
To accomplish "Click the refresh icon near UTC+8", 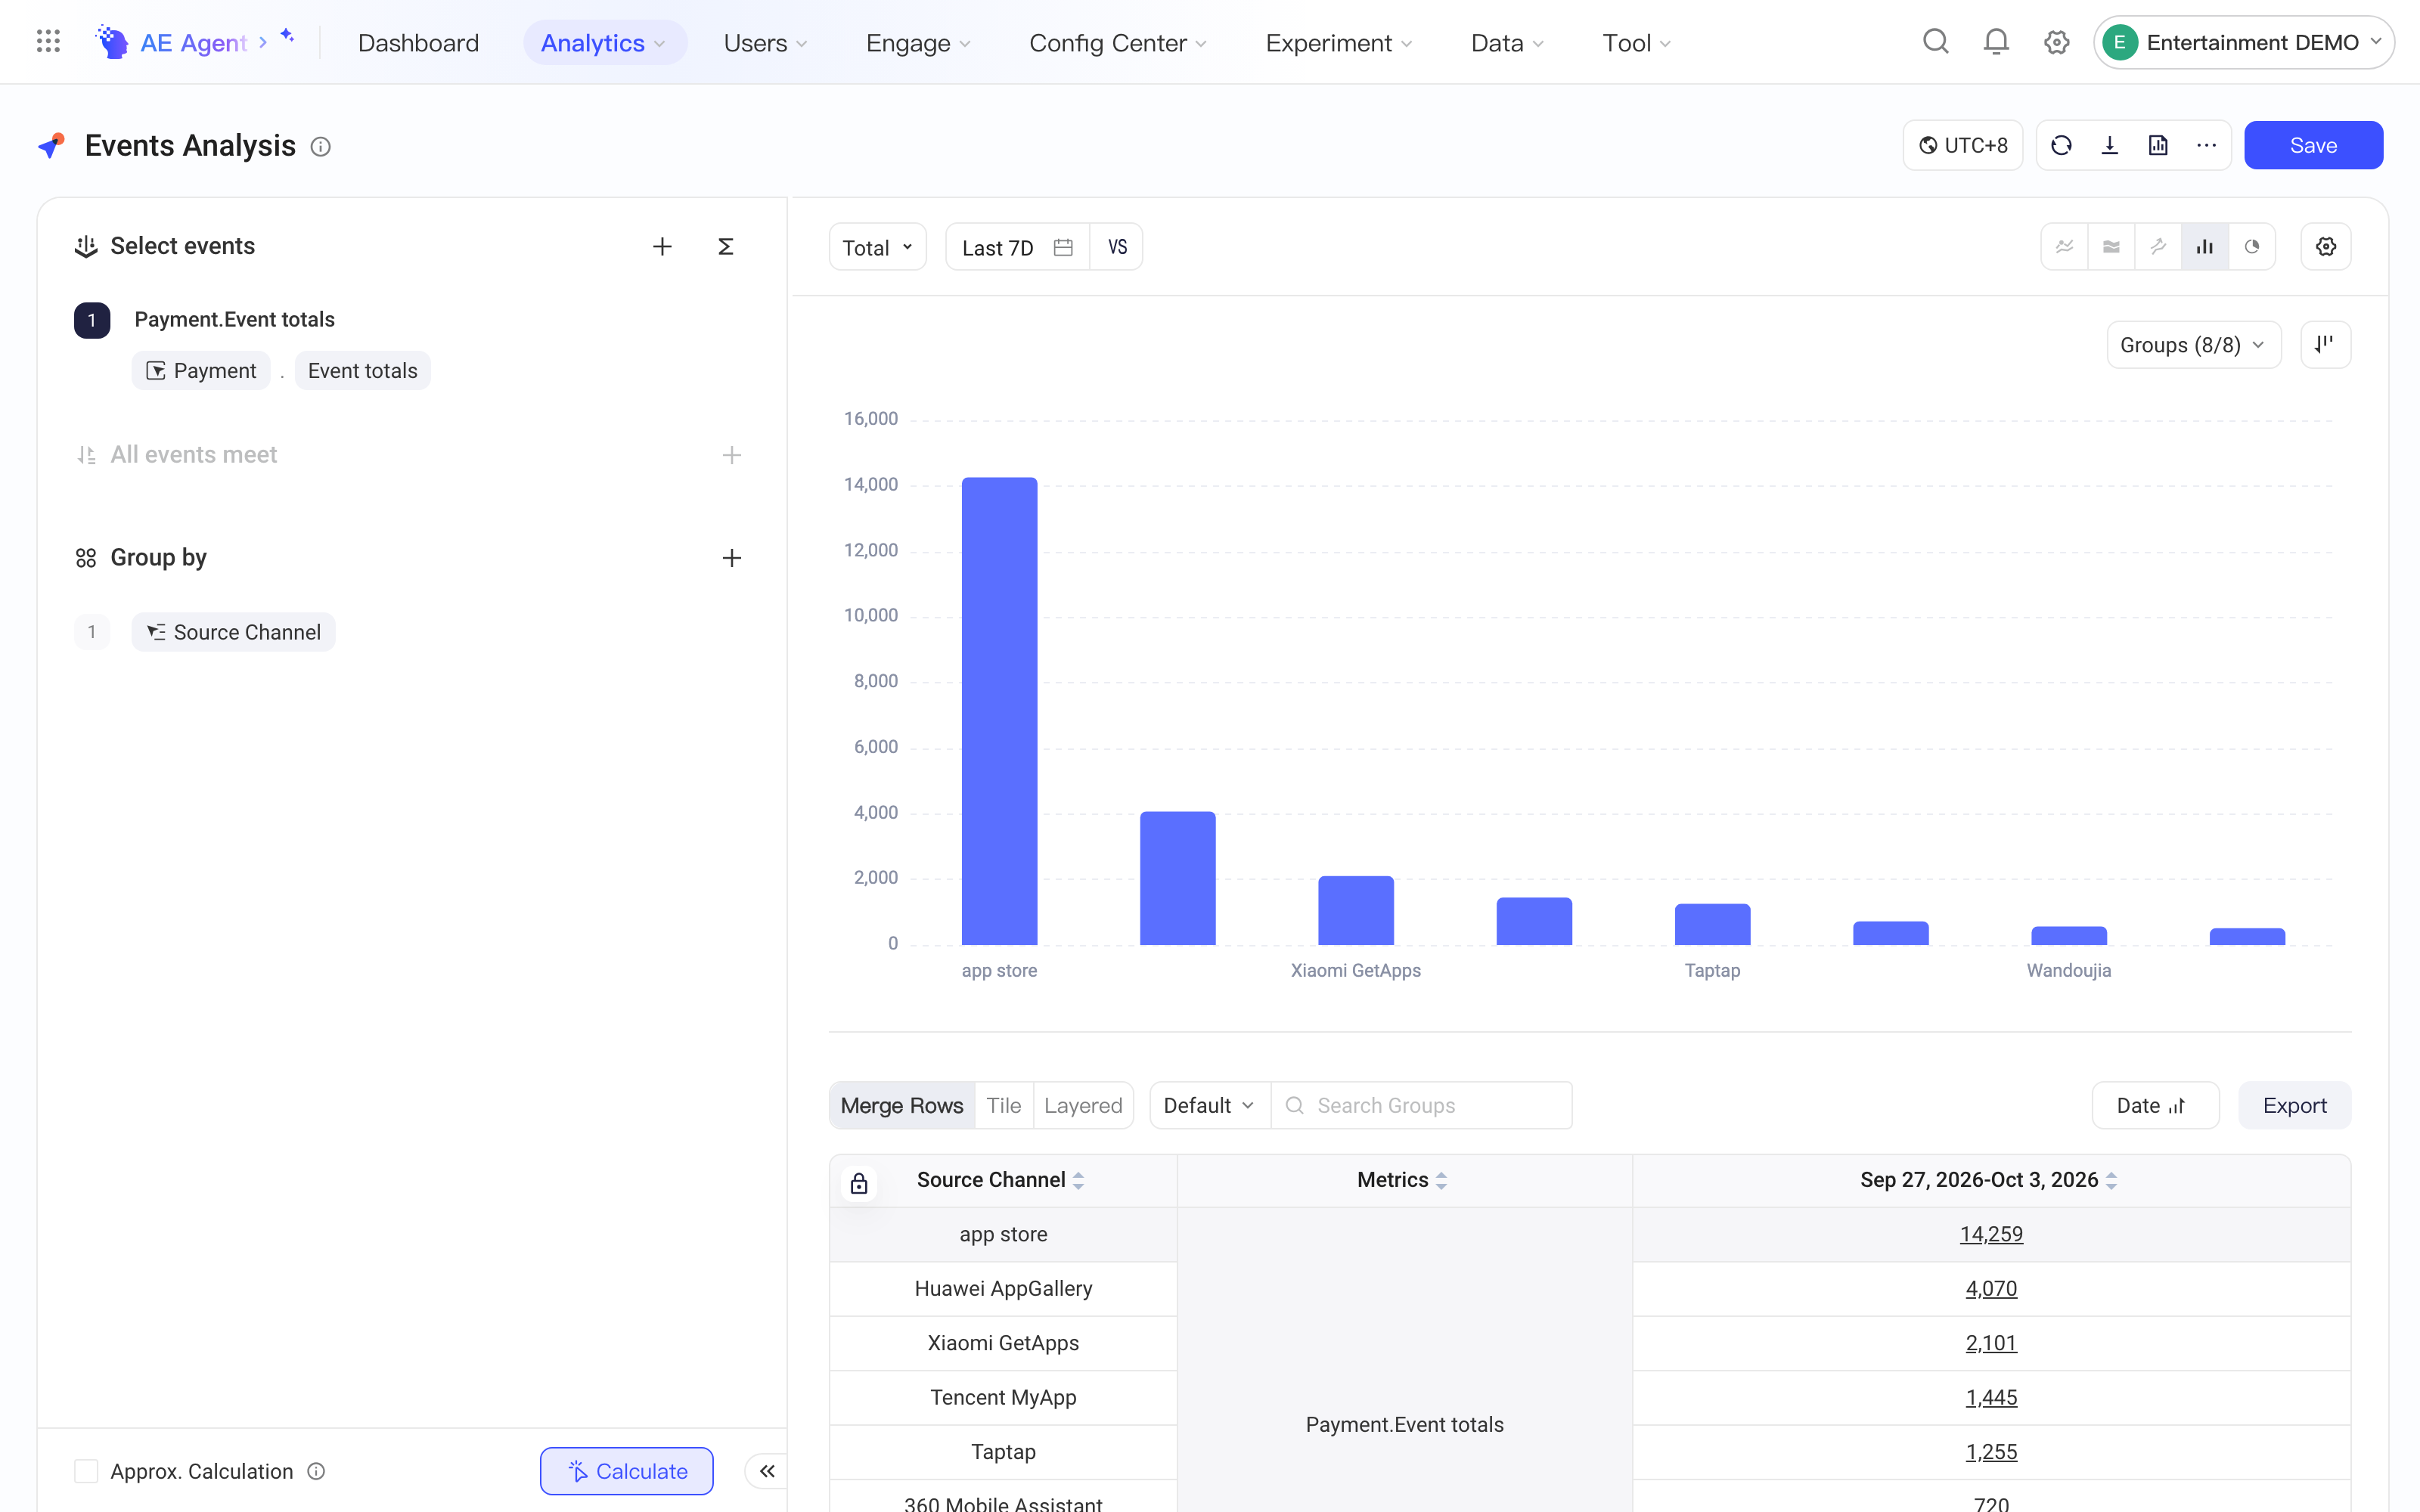I will point(2061,145).
